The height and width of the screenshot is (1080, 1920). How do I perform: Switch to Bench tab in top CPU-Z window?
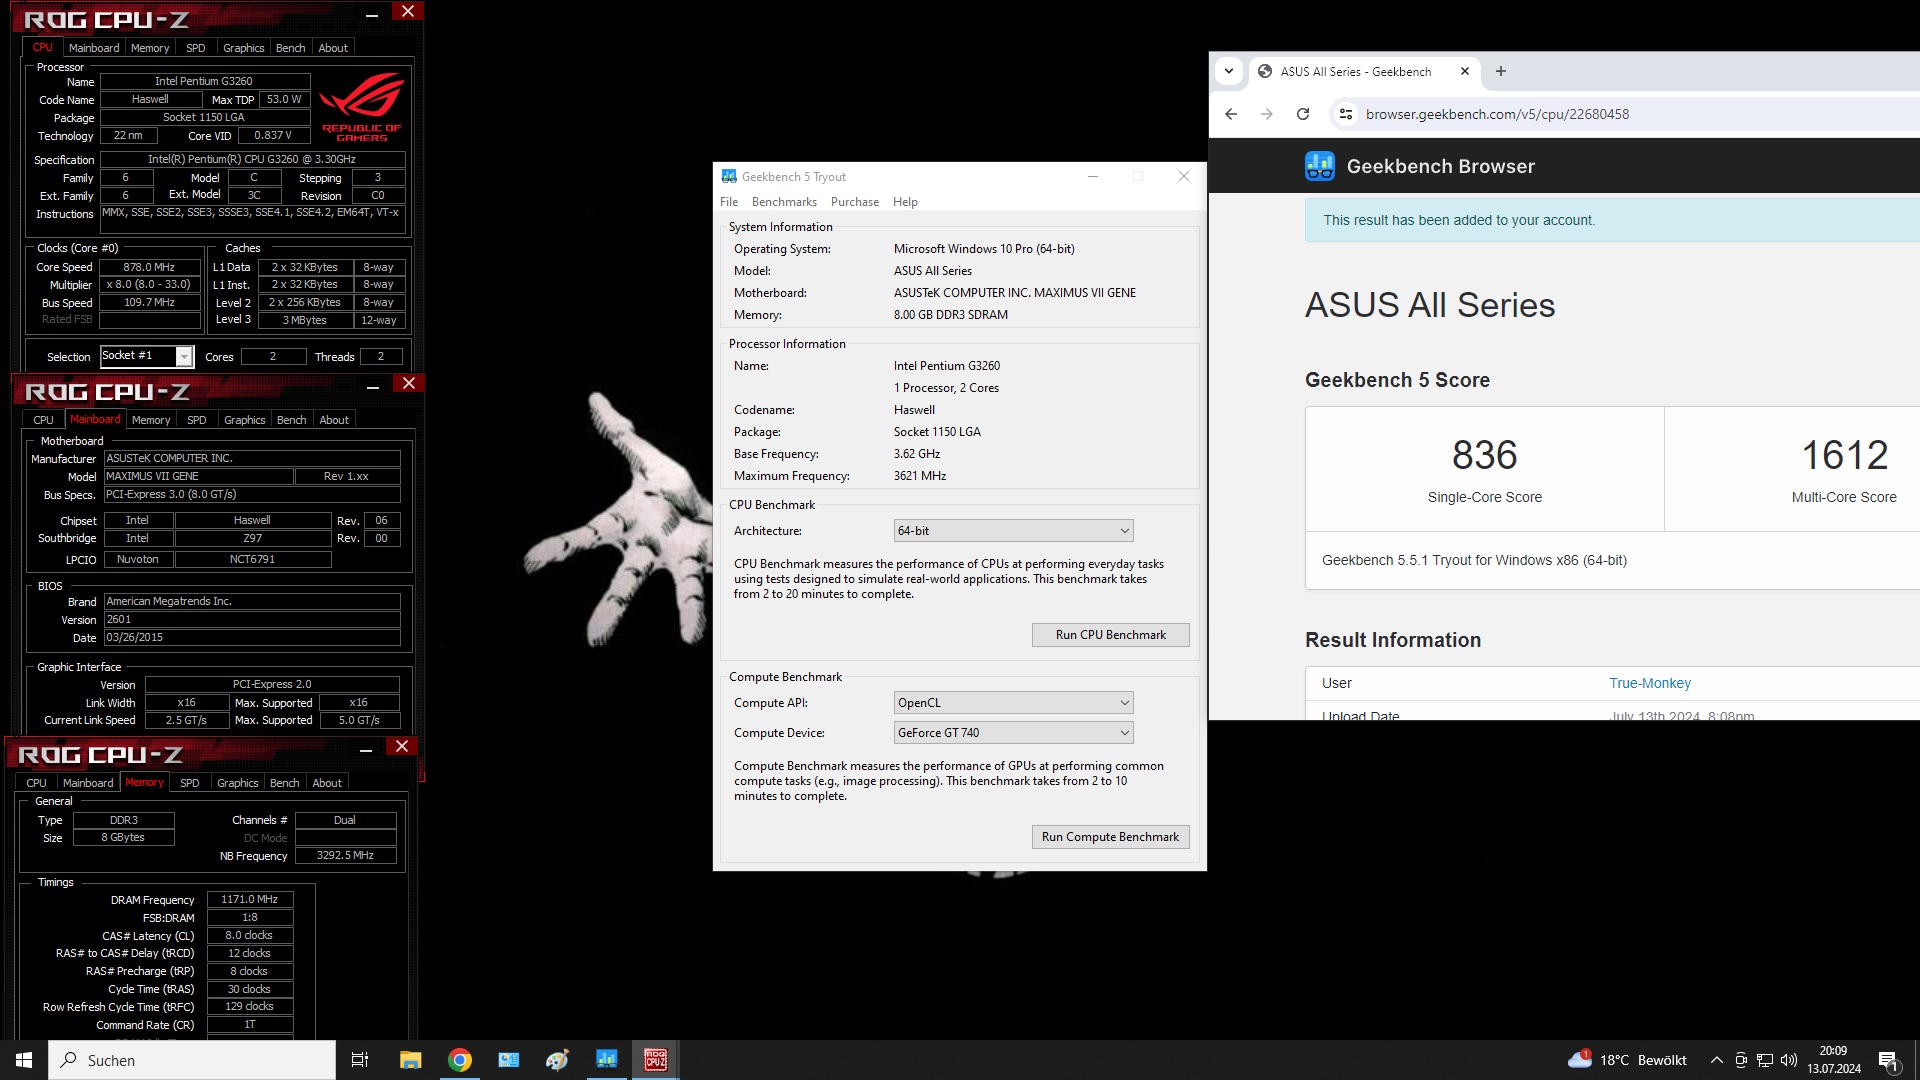click(291, 48)
